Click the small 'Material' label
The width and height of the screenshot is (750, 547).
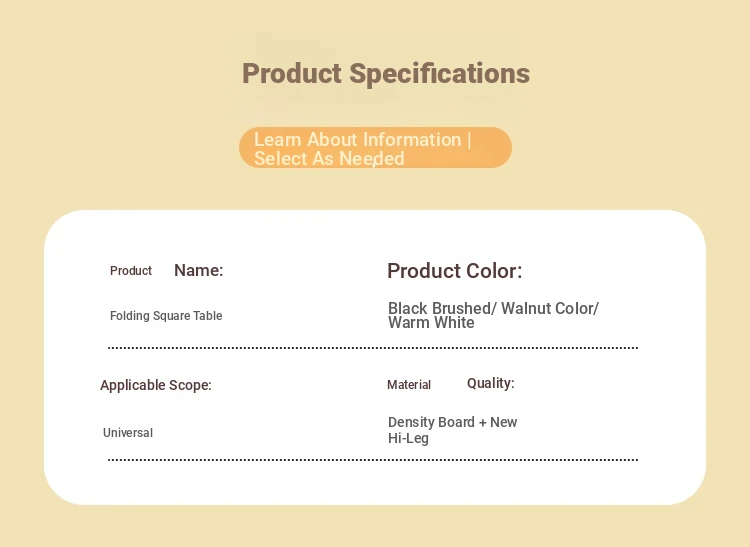tap(409, 384)
